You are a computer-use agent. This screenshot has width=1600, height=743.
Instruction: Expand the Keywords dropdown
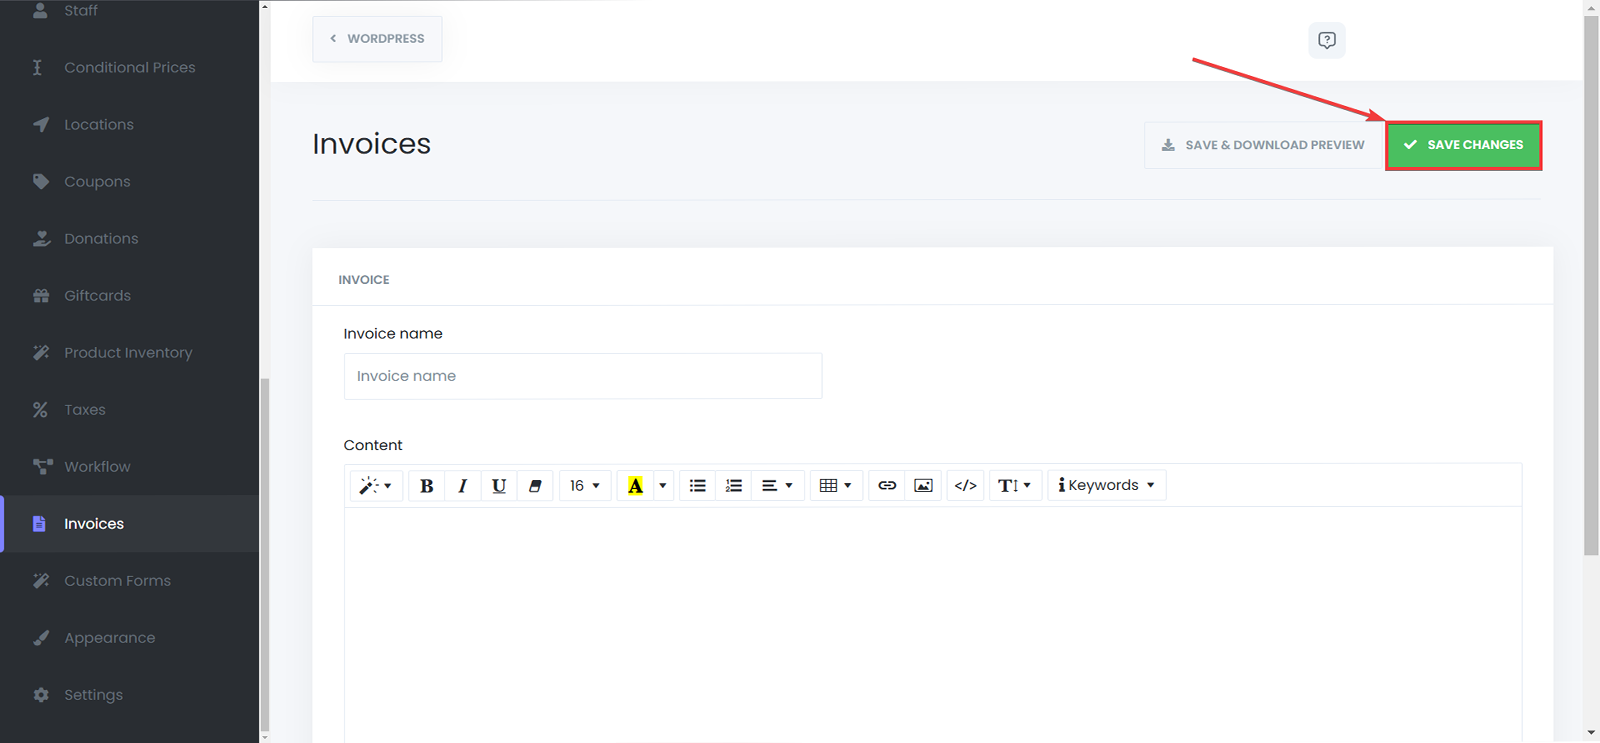(1107, 486)
